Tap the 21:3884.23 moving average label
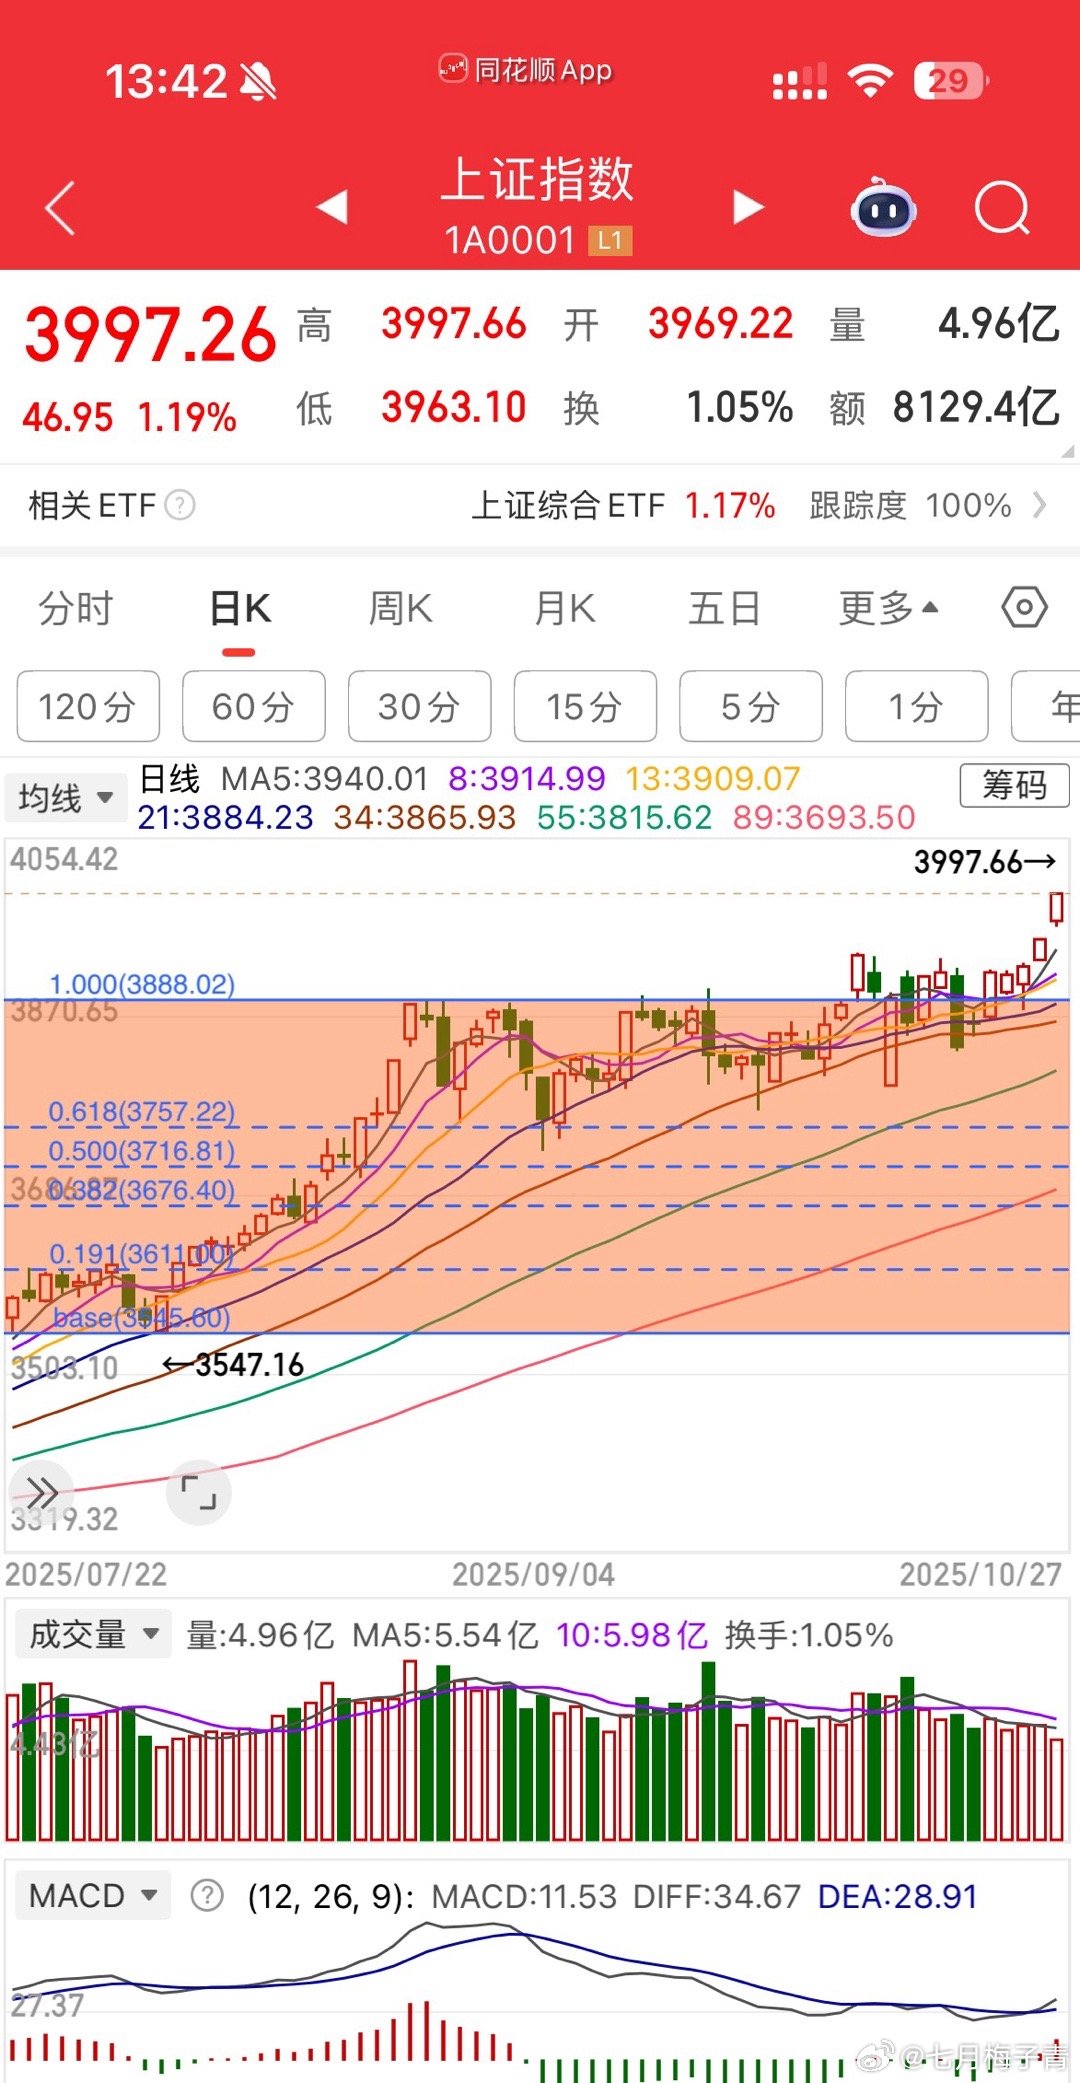Screen dimensions: 1080x2083 pos(225,817)
